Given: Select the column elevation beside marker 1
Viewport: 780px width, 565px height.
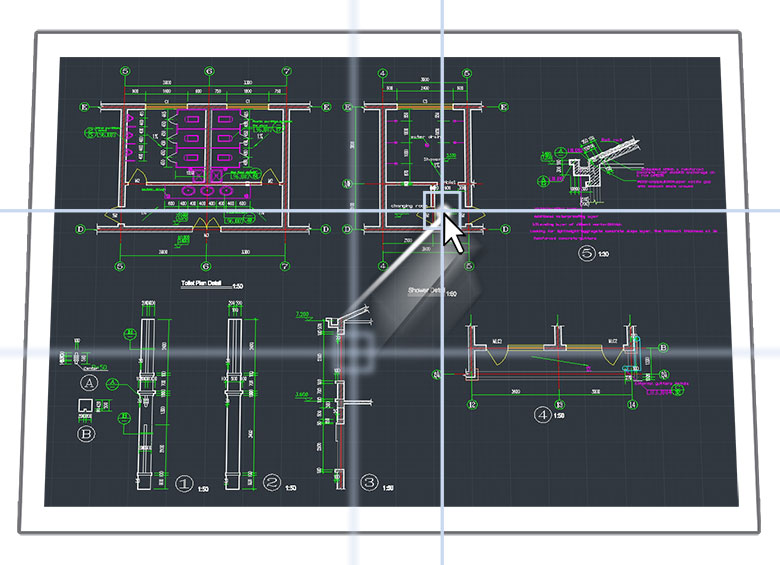Looking at the screenshot, I should point(151,400).
